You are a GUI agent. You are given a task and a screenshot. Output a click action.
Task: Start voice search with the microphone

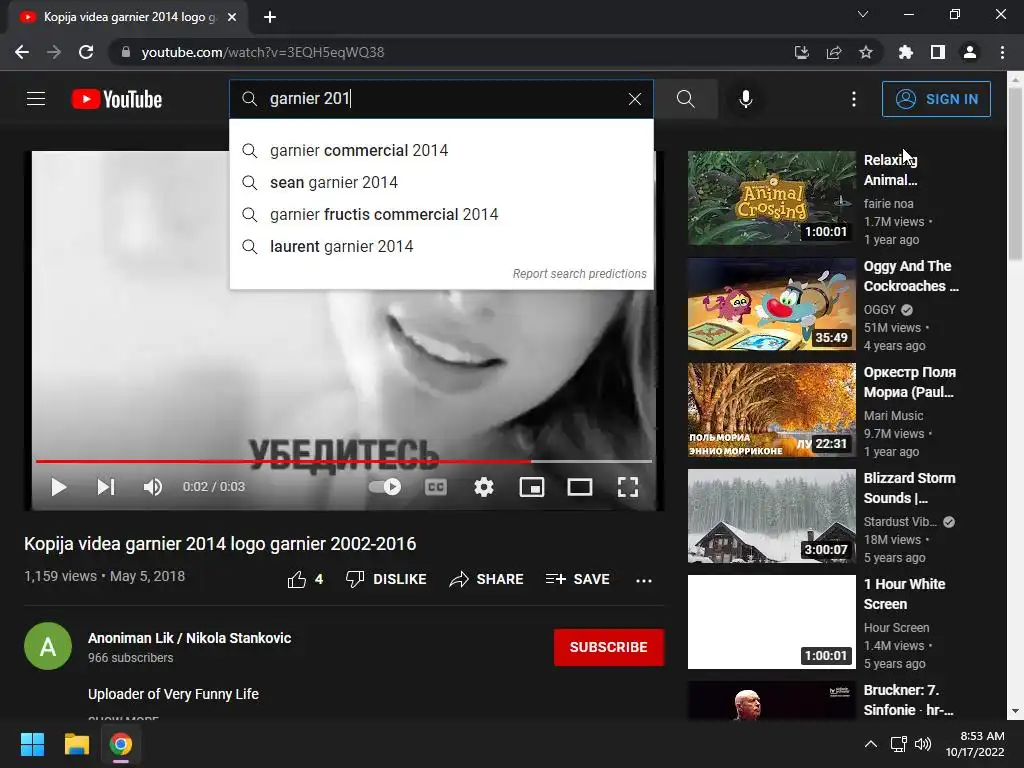[x=745, y=99]
